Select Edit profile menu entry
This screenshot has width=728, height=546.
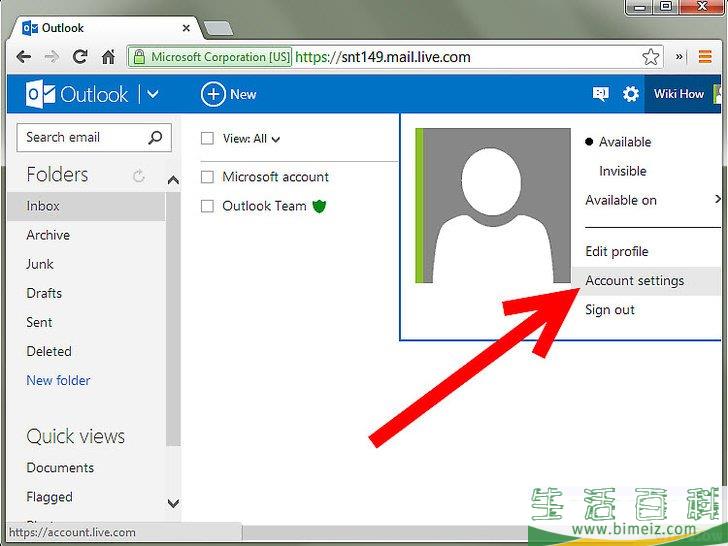(x=617, y=252)
